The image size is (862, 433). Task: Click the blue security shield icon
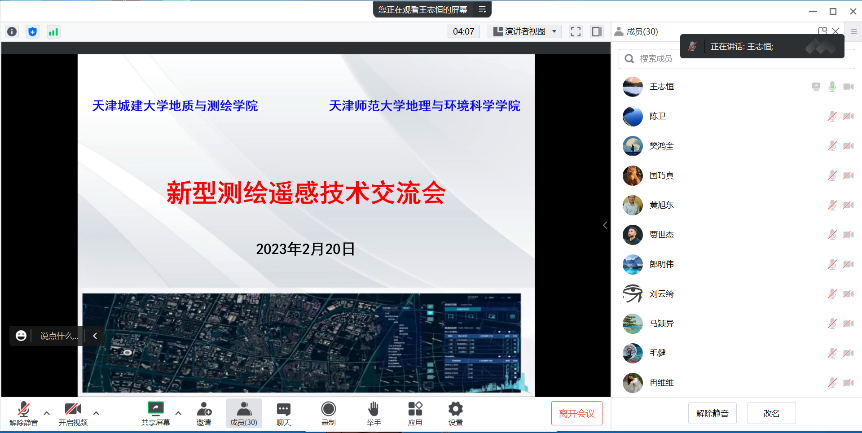(x=32, y=32)
